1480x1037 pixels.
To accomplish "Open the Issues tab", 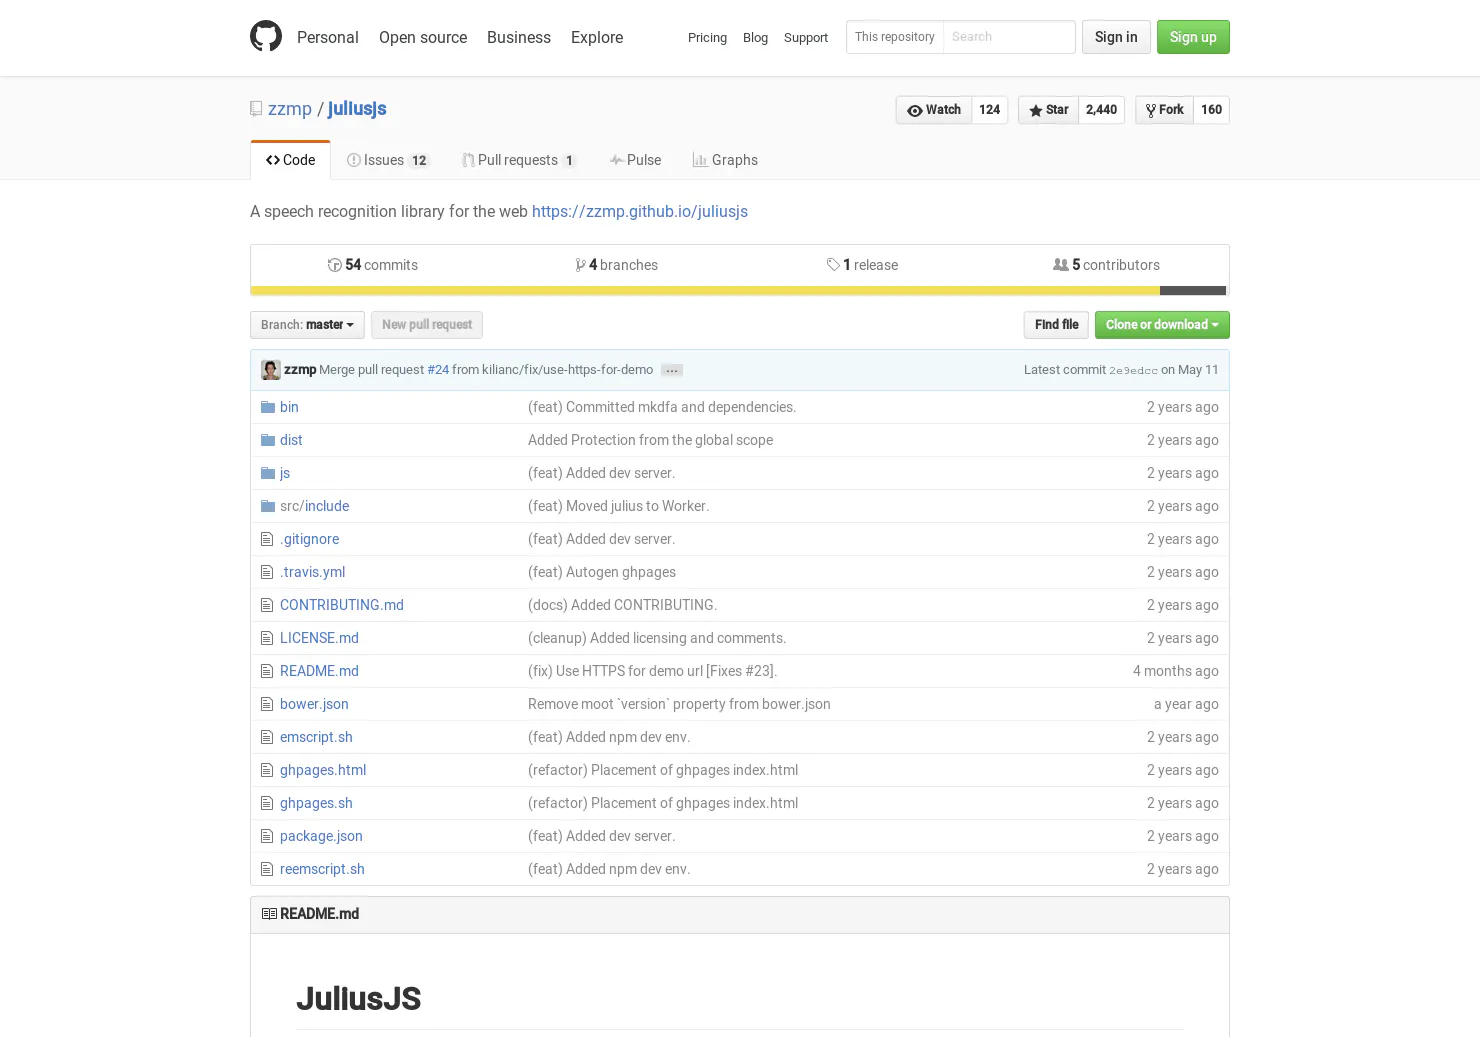I will coord(388,160).
